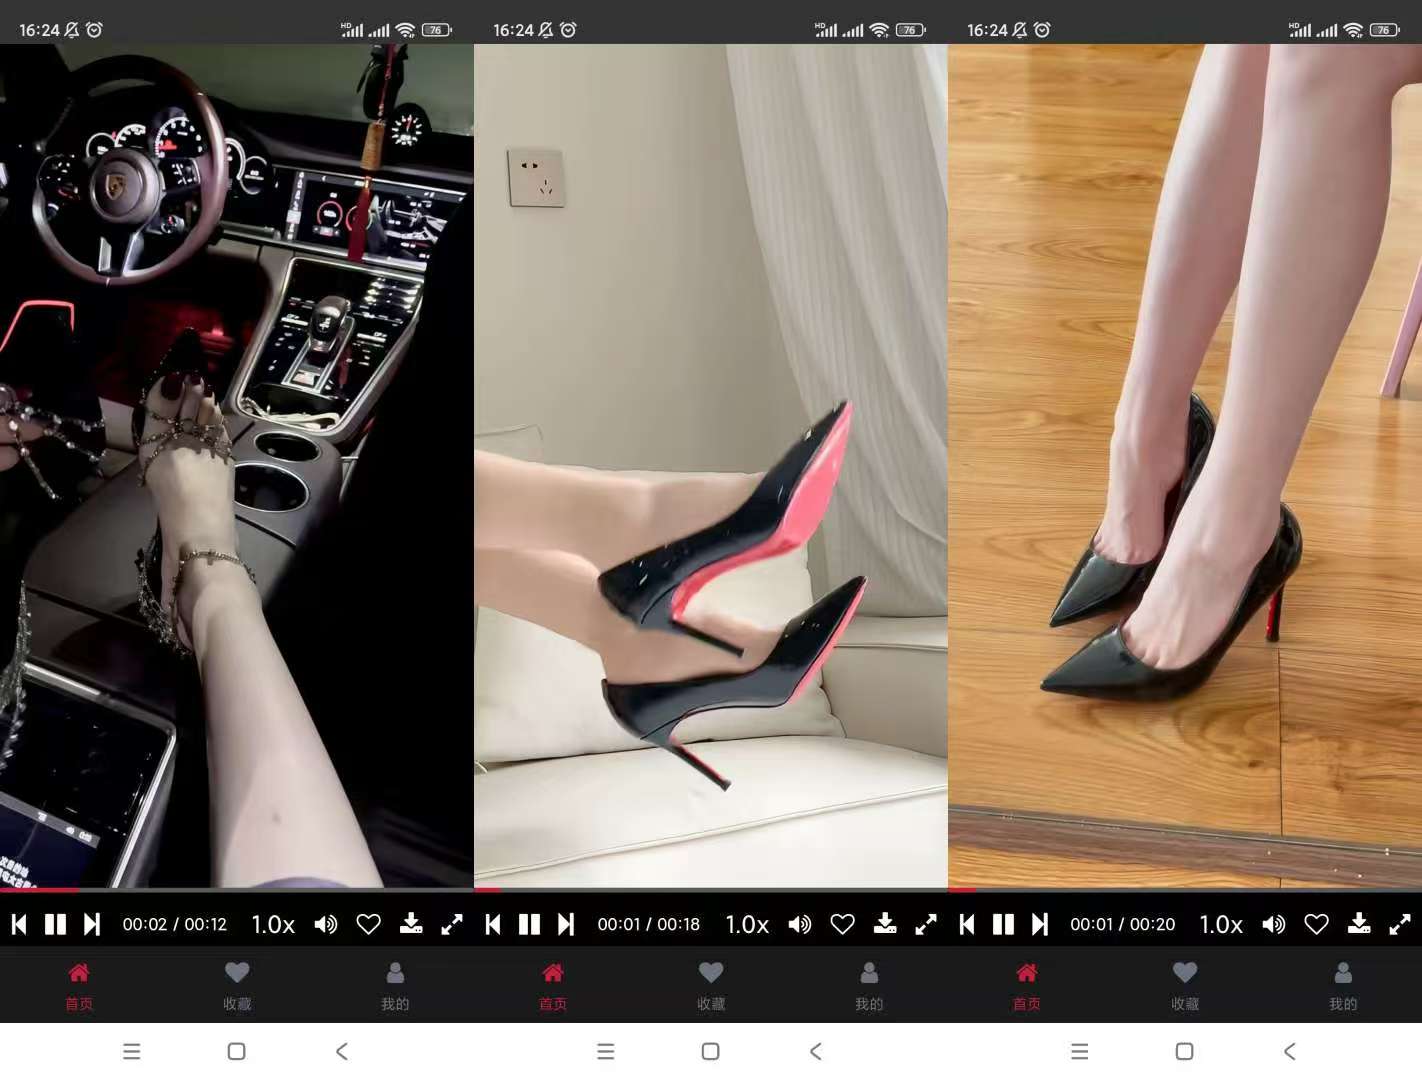Pause the 00:12 video in left player

tap(56, 924)
